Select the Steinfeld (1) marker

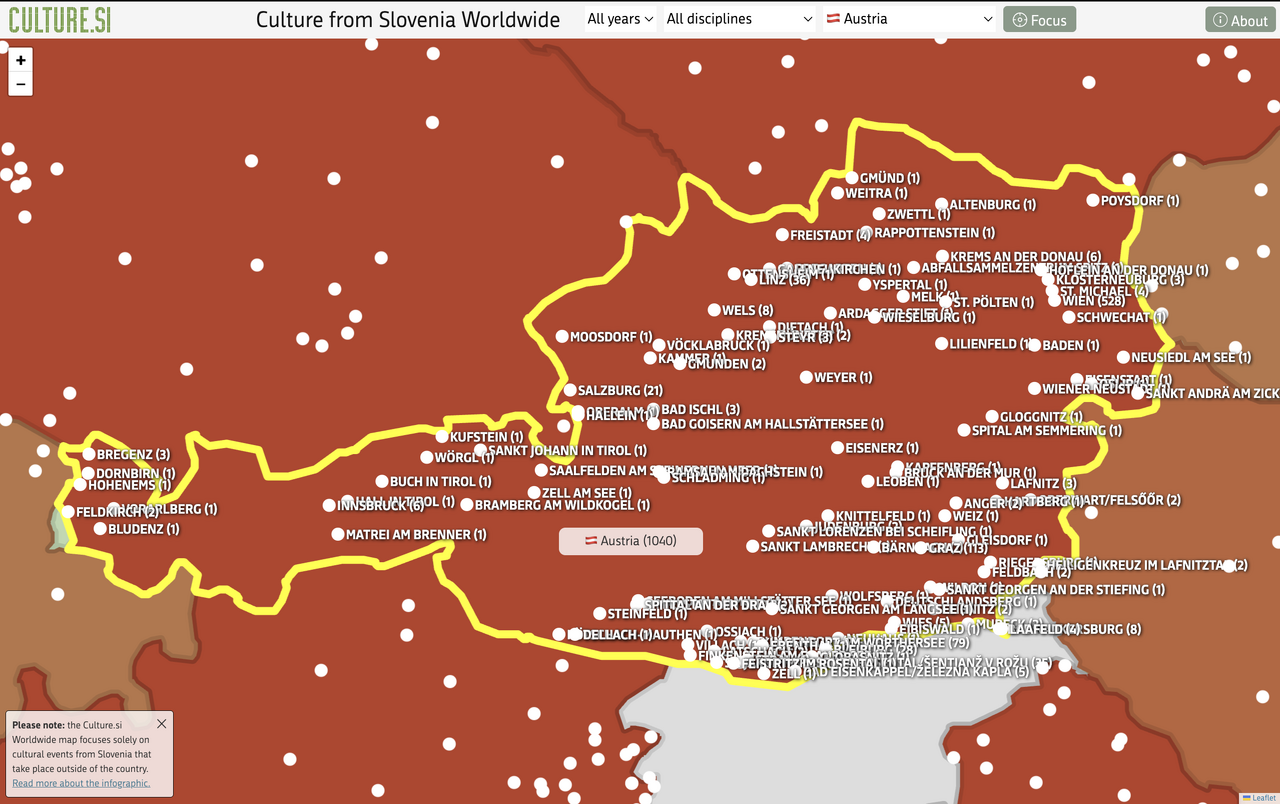click(599, 613)
